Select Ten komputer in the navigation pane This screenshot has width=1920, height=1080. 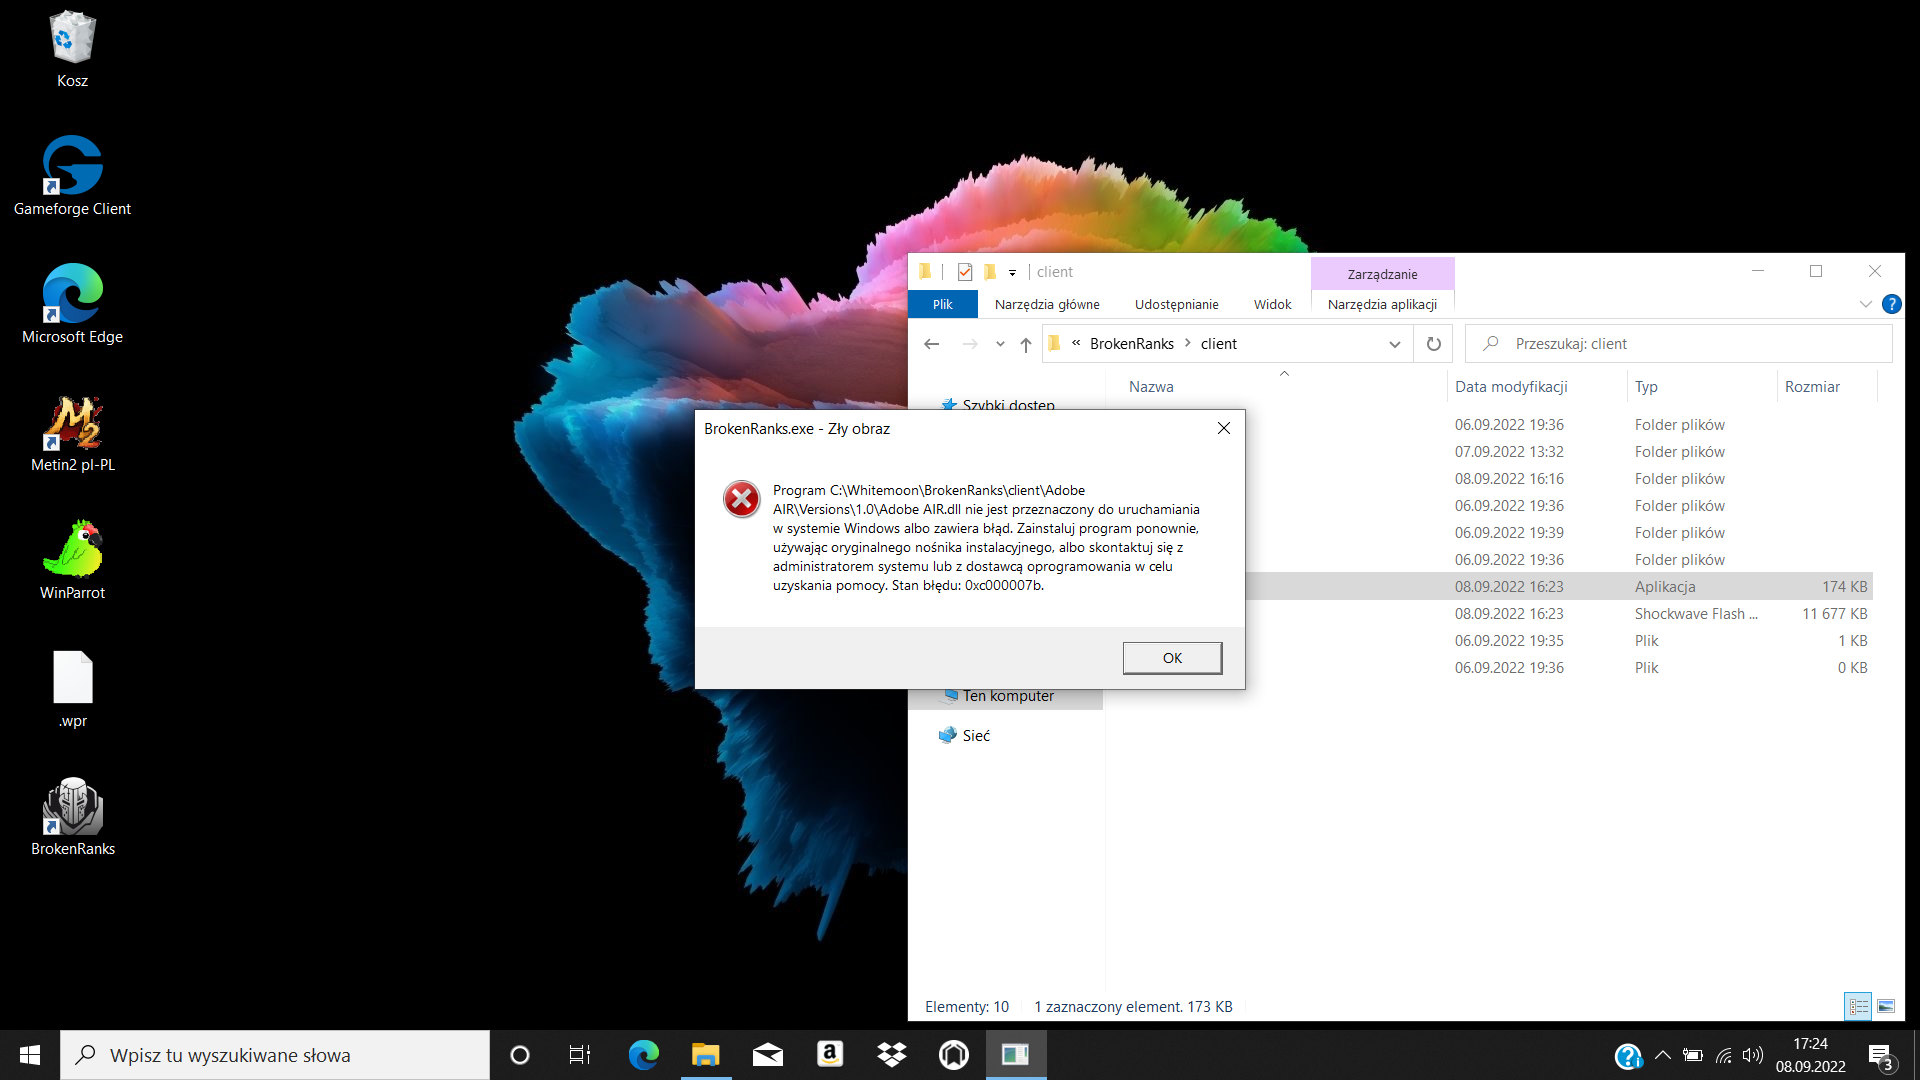[1007, 697]
